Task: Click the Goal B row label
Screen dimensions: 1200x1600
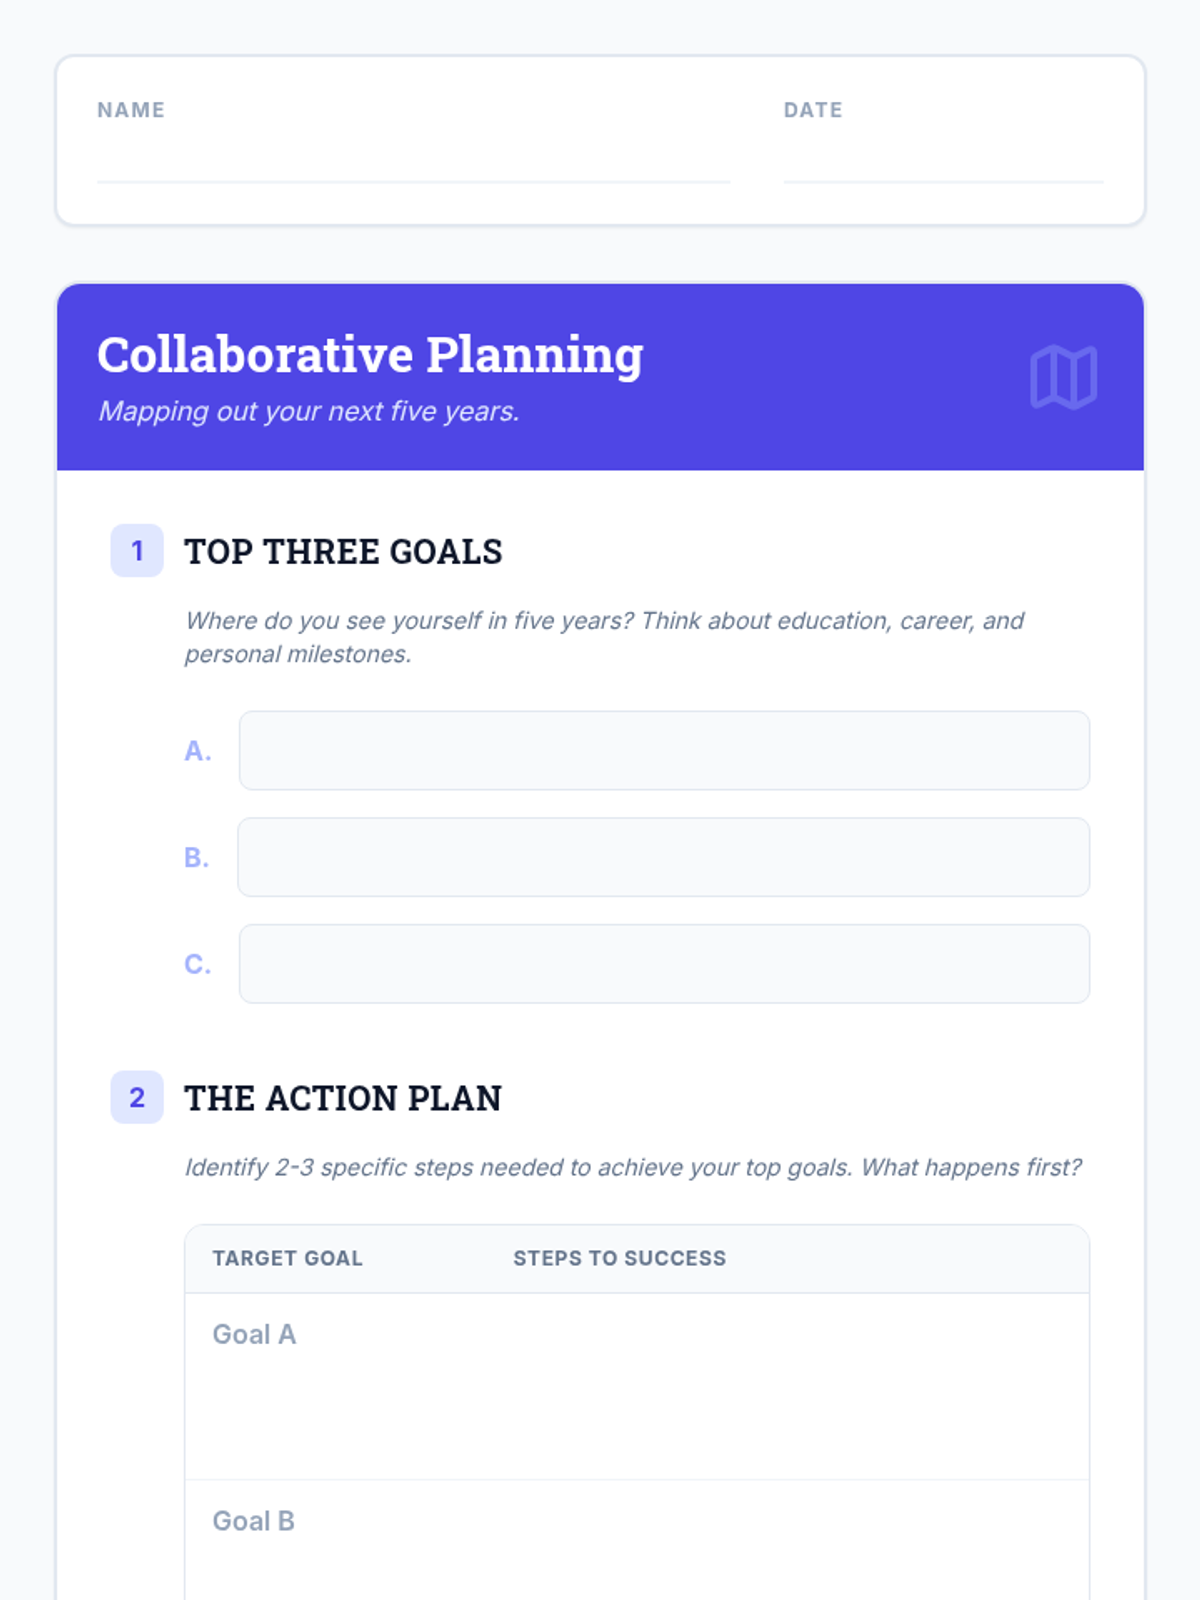Action: pyautogui.click(x=254, y=1521)
